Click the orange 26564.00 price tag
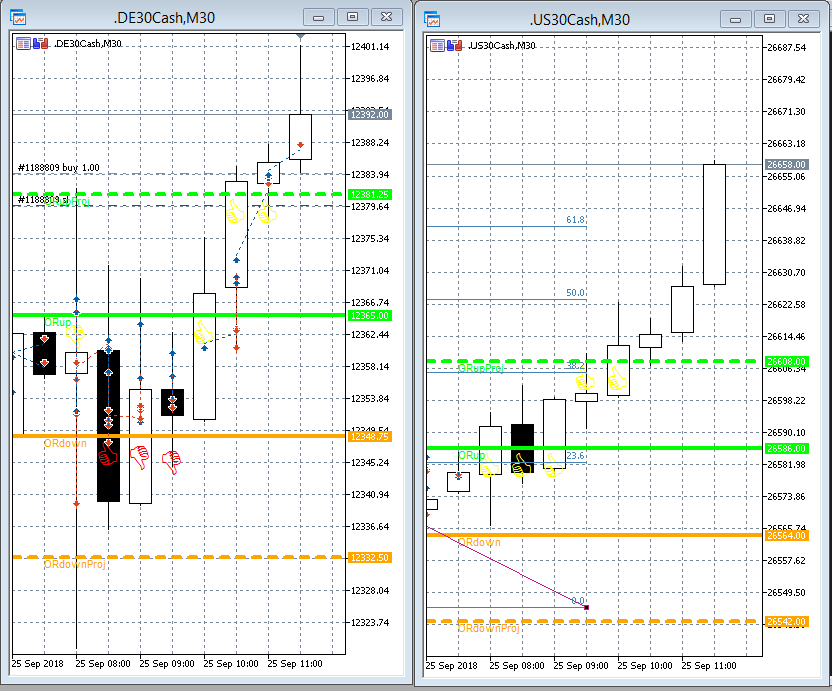Viewport: 832px width, 691px height. pyautogui.click(x=787, y=536)
